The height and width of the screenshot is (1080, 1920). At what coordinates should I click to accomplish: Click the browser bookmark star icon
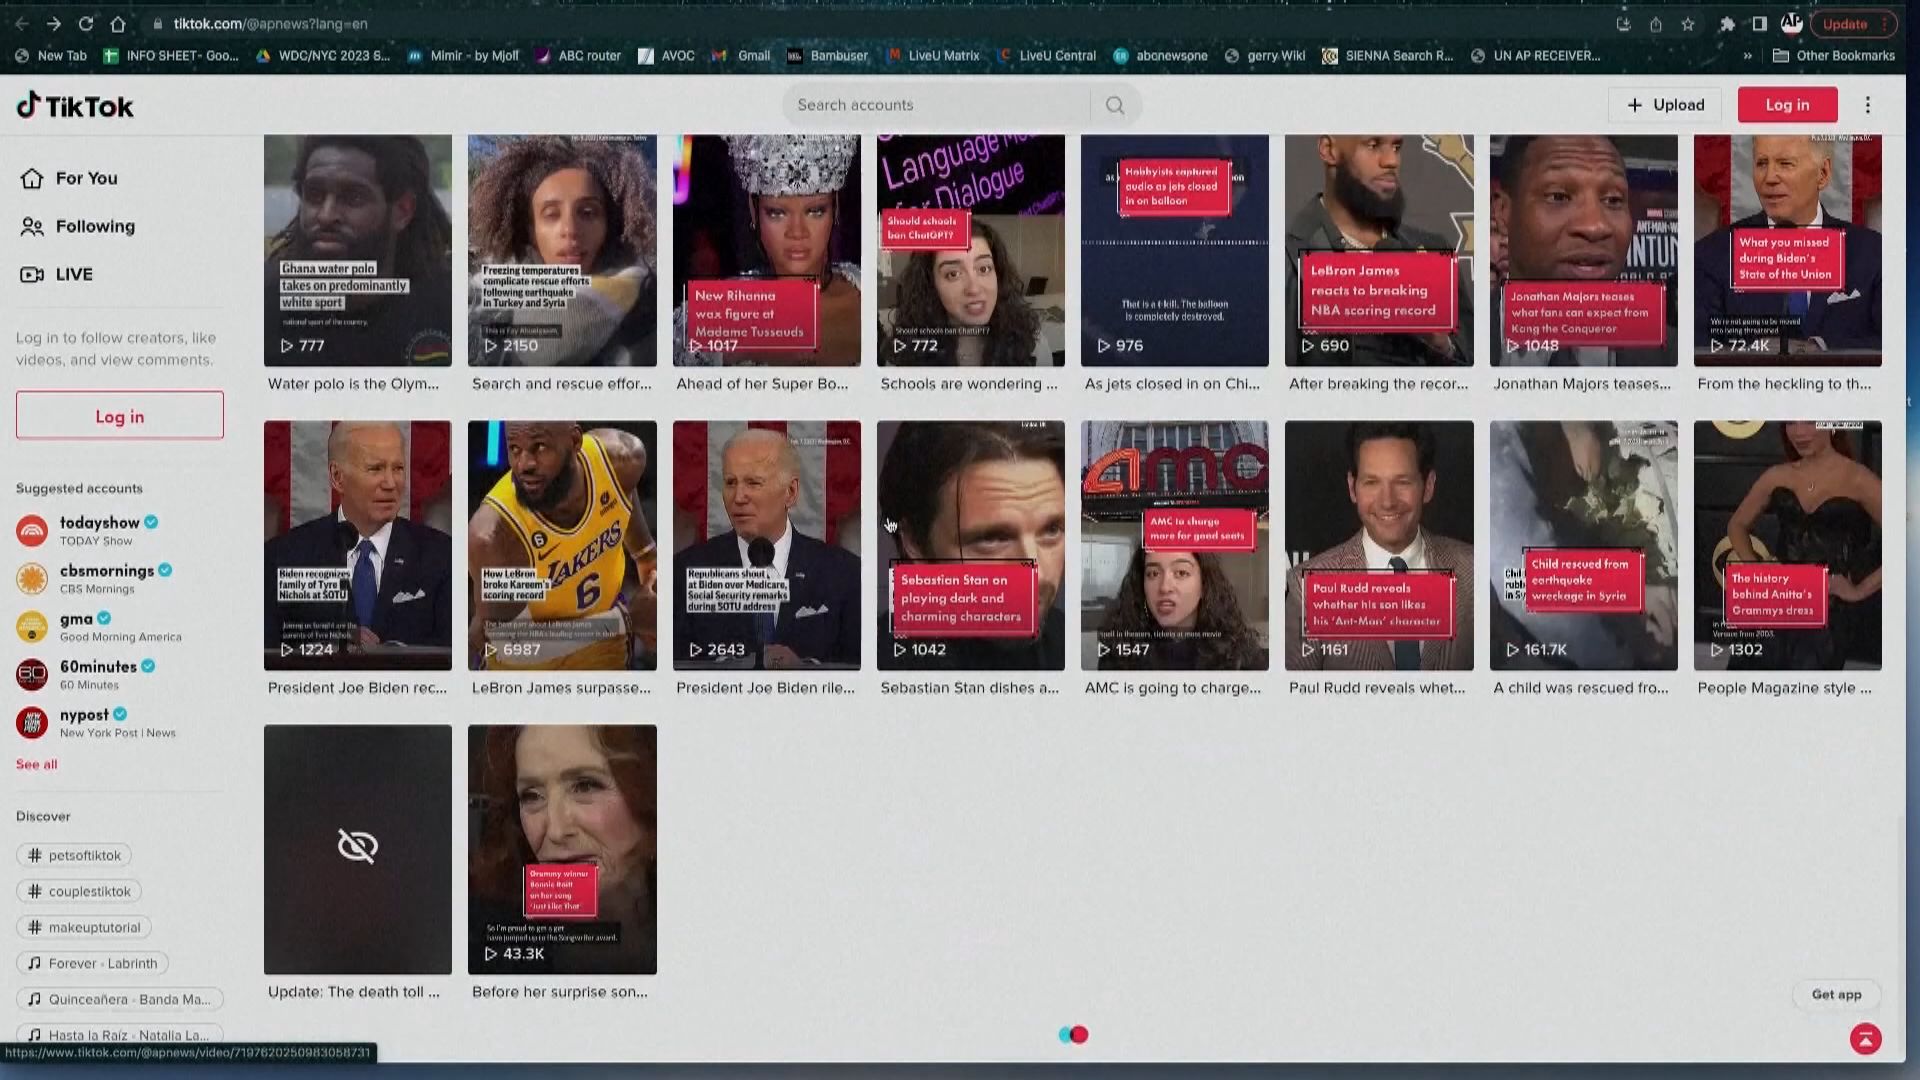[1688, 24]
